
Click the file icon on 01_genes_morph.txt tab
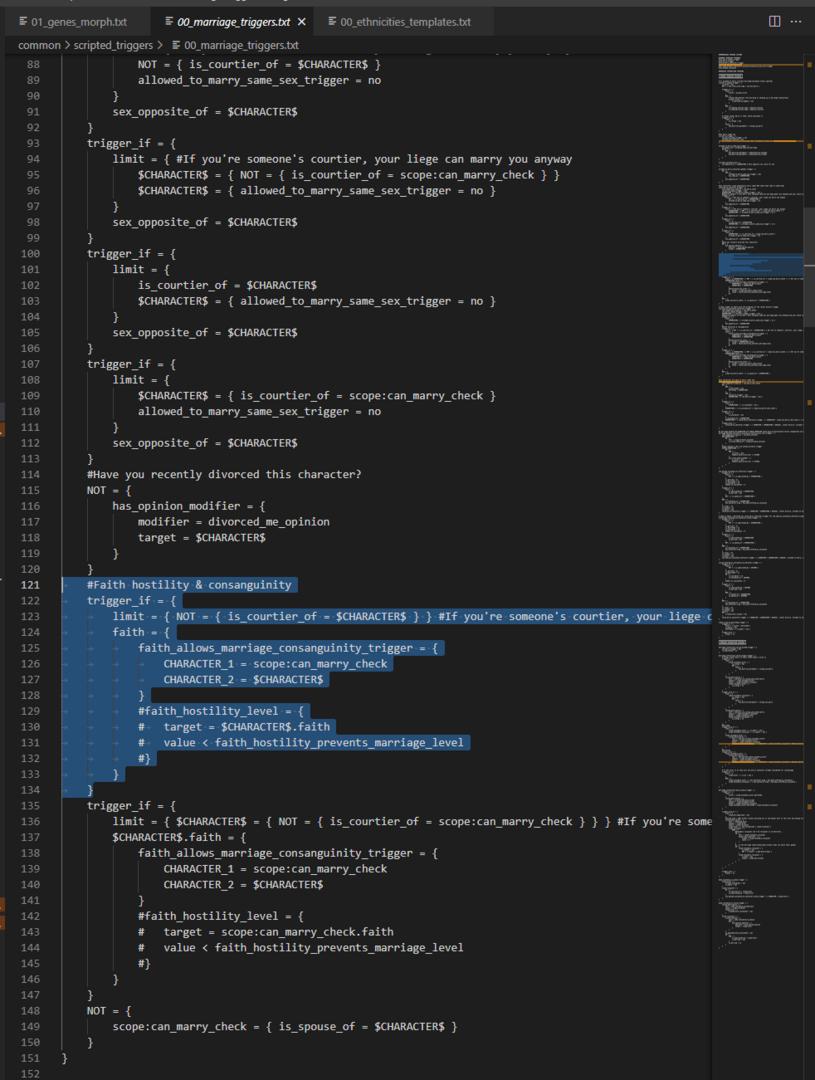(x=23, y=21)
